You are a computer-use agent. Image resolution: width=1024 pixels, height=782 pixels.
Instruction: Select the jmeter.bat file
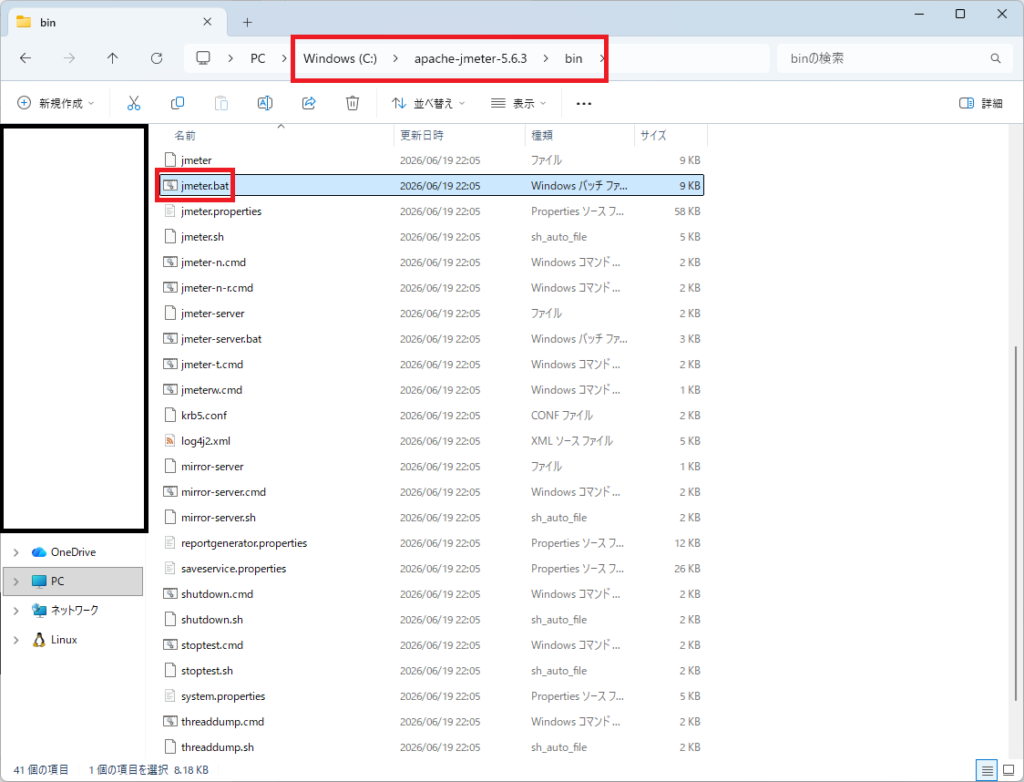pyautogui.click(x=432, y=186)
